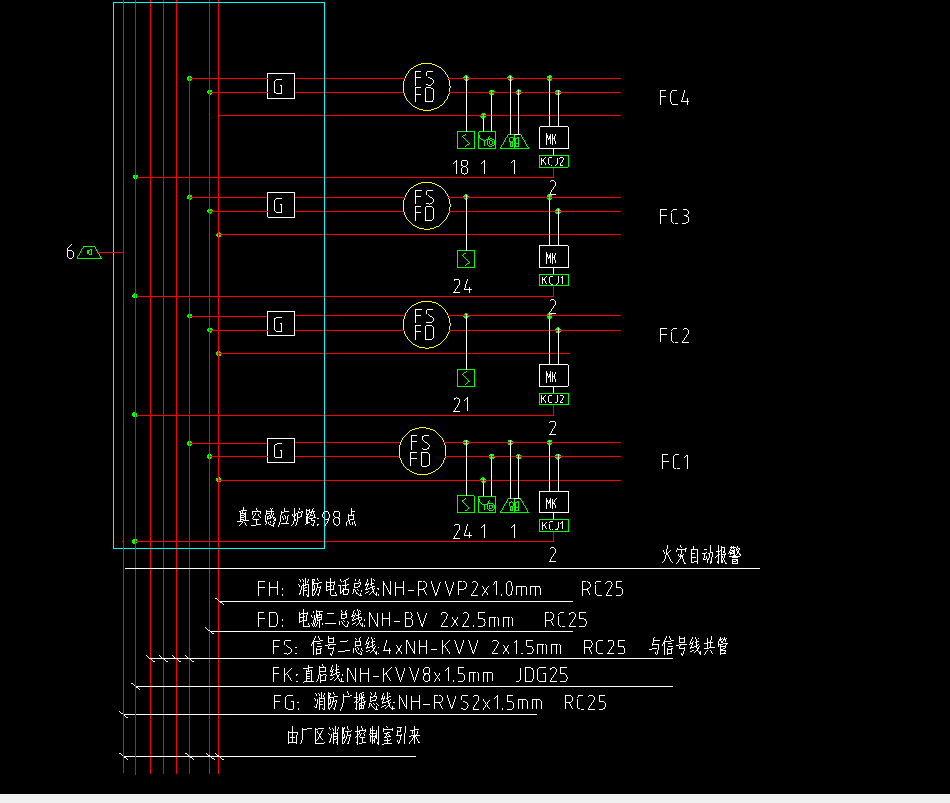Click the FD: 电源二总线 NH-BV 2x2.5mm note

385,619
